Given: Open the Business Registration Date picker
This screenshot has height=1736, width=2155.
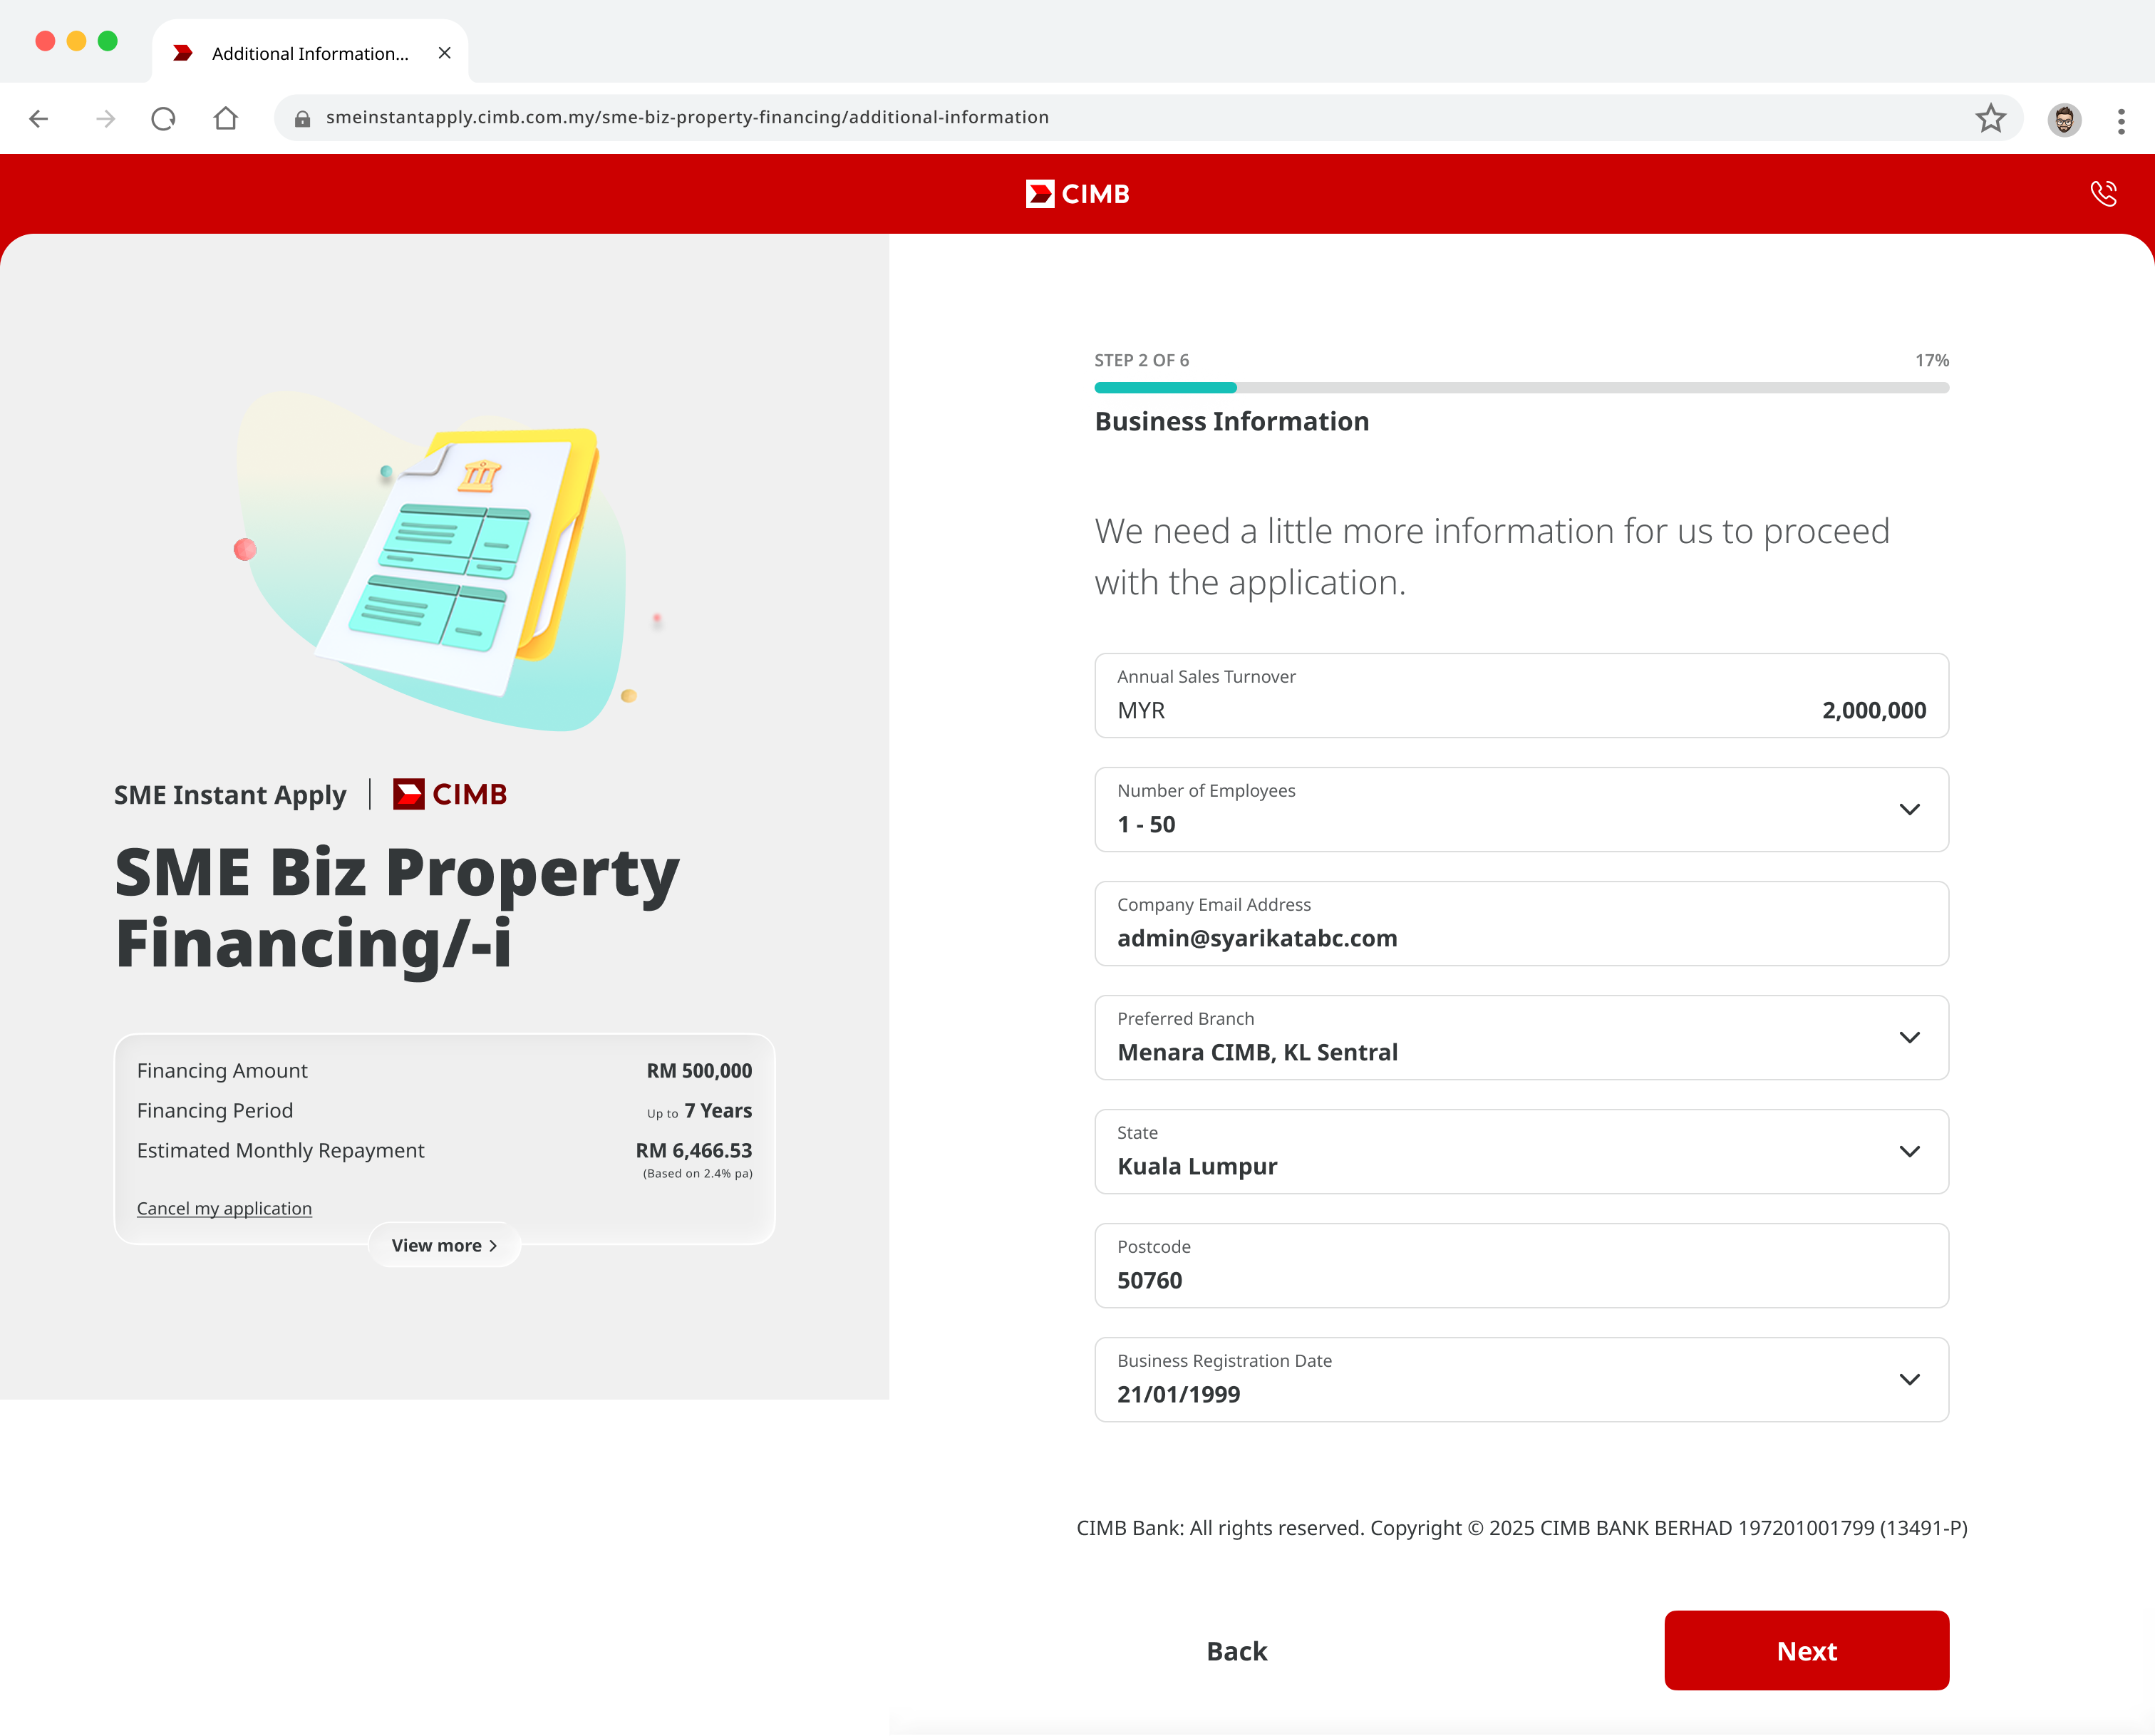Looking at the screenshot, I should click(x=1521, y=1380).
